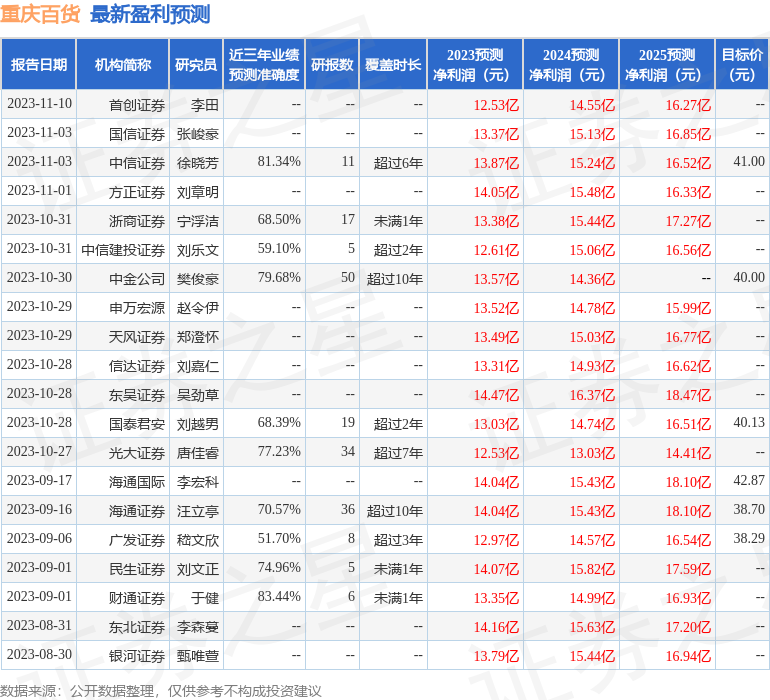770x700 pixels.
Task: Click the date 2023-10-30
Action: [x=39, y=278]
